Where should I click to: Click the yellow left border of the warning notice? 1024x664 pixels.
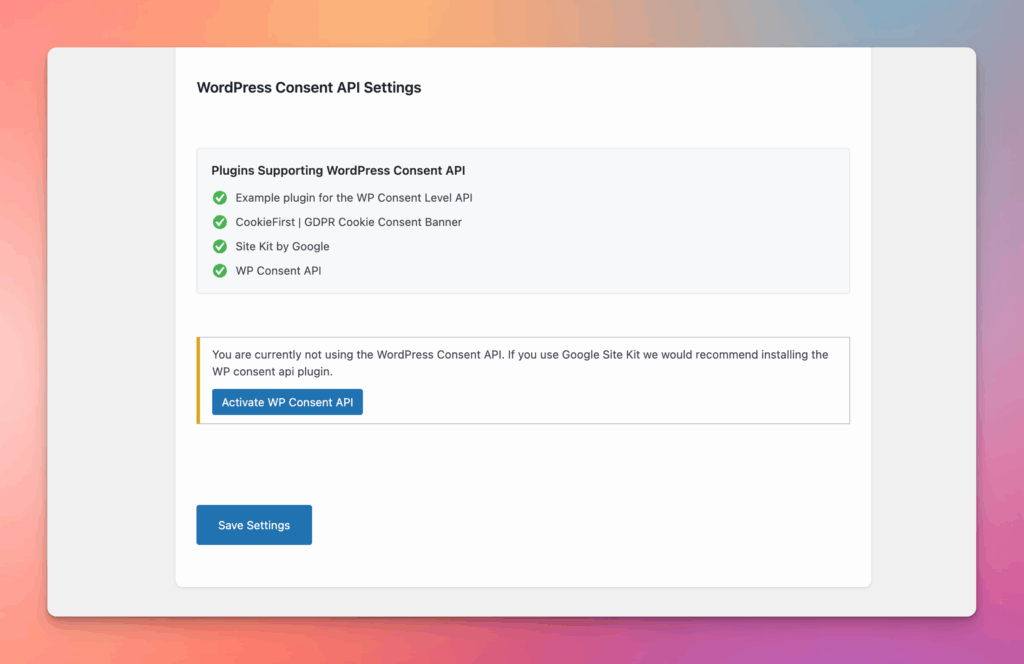[x=198, y=381]
